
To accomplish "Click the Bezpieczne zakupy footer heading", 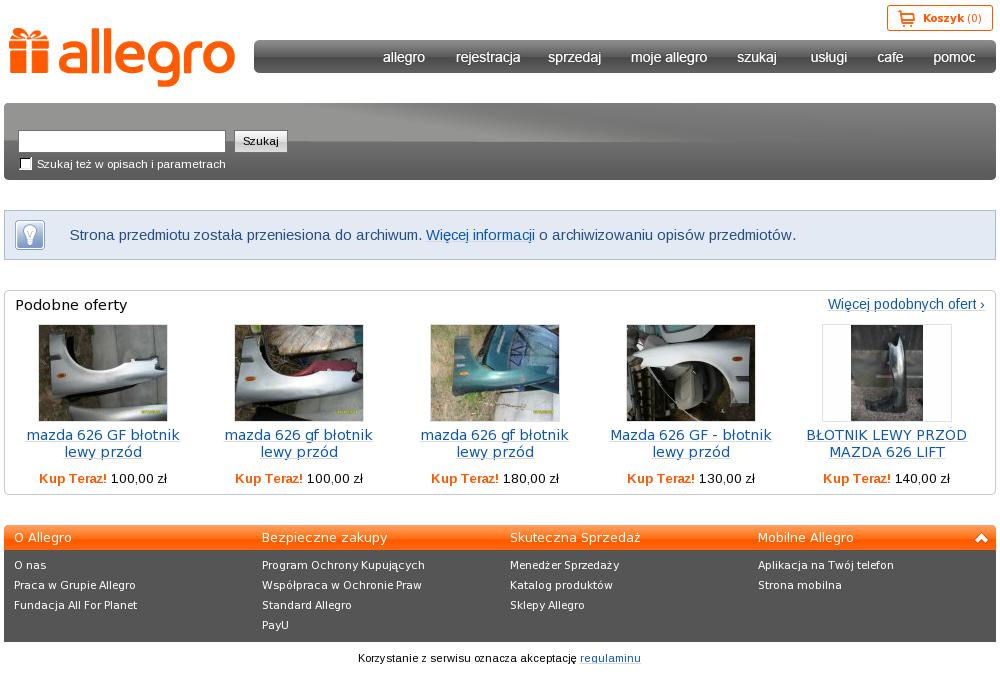I will pos(325,538).
